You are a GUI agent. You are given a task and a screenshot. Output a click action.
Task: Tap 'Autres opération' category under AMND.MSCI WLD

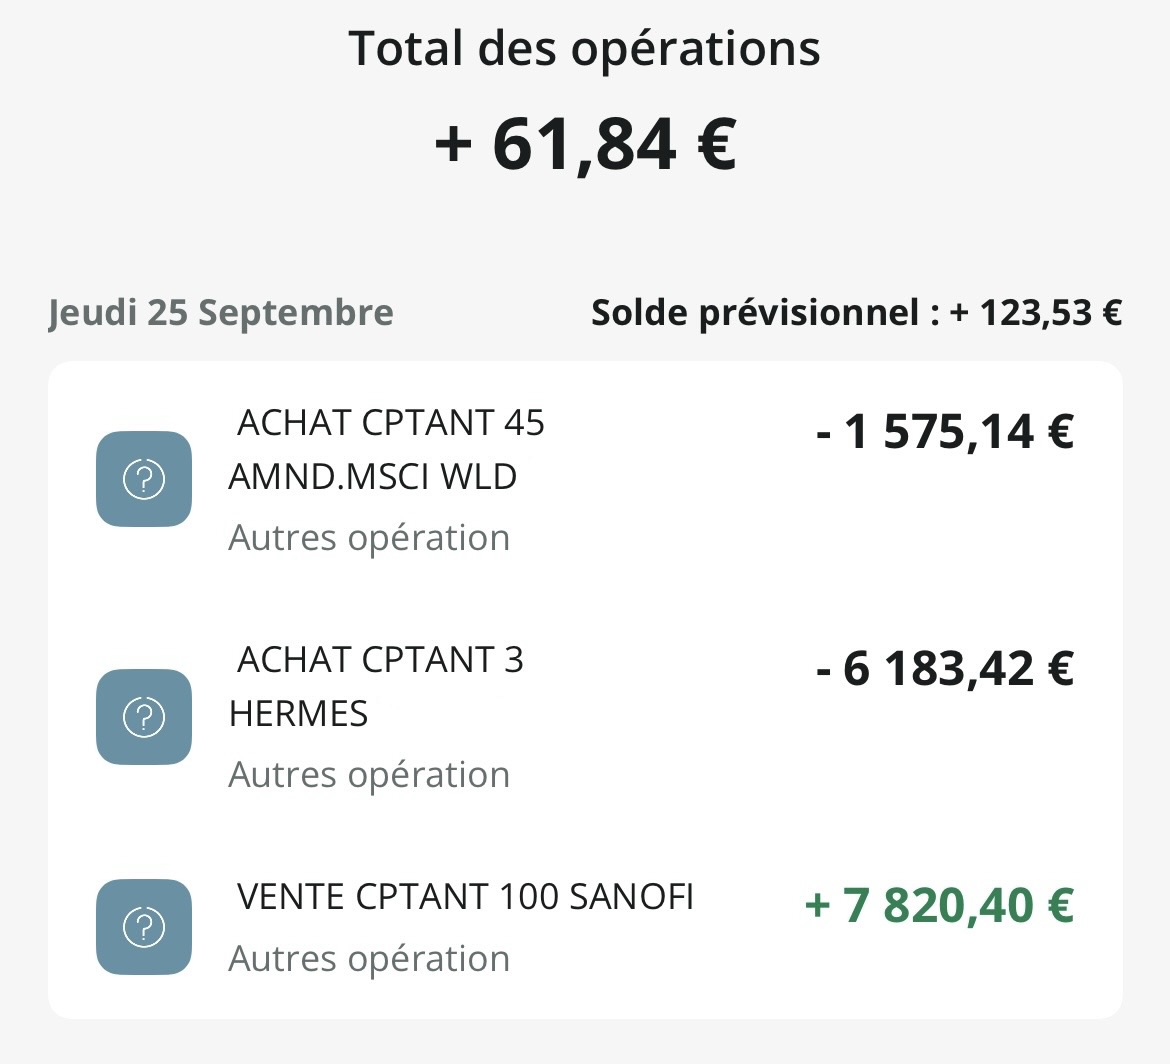pos(369,538)
